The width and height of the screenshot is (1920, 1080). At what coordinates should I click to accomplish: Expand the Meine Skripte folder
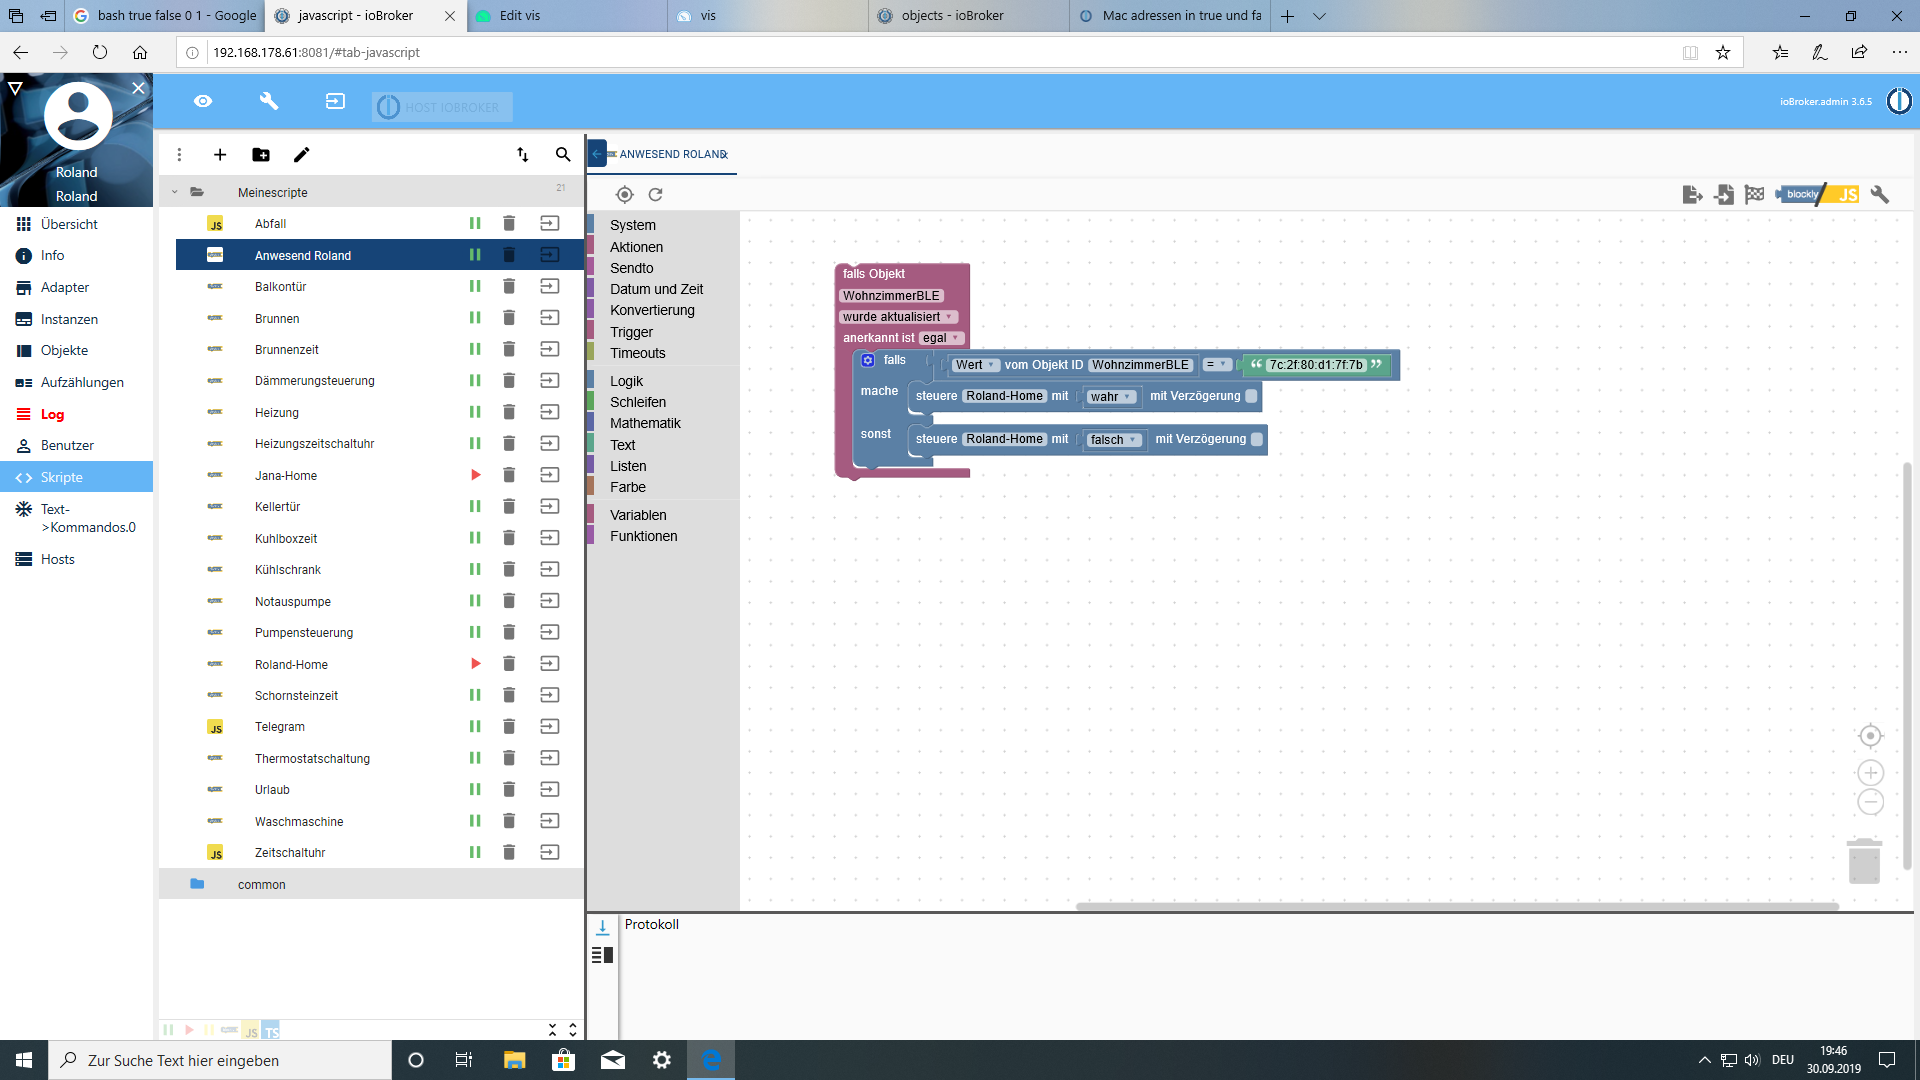pos(169,193)
